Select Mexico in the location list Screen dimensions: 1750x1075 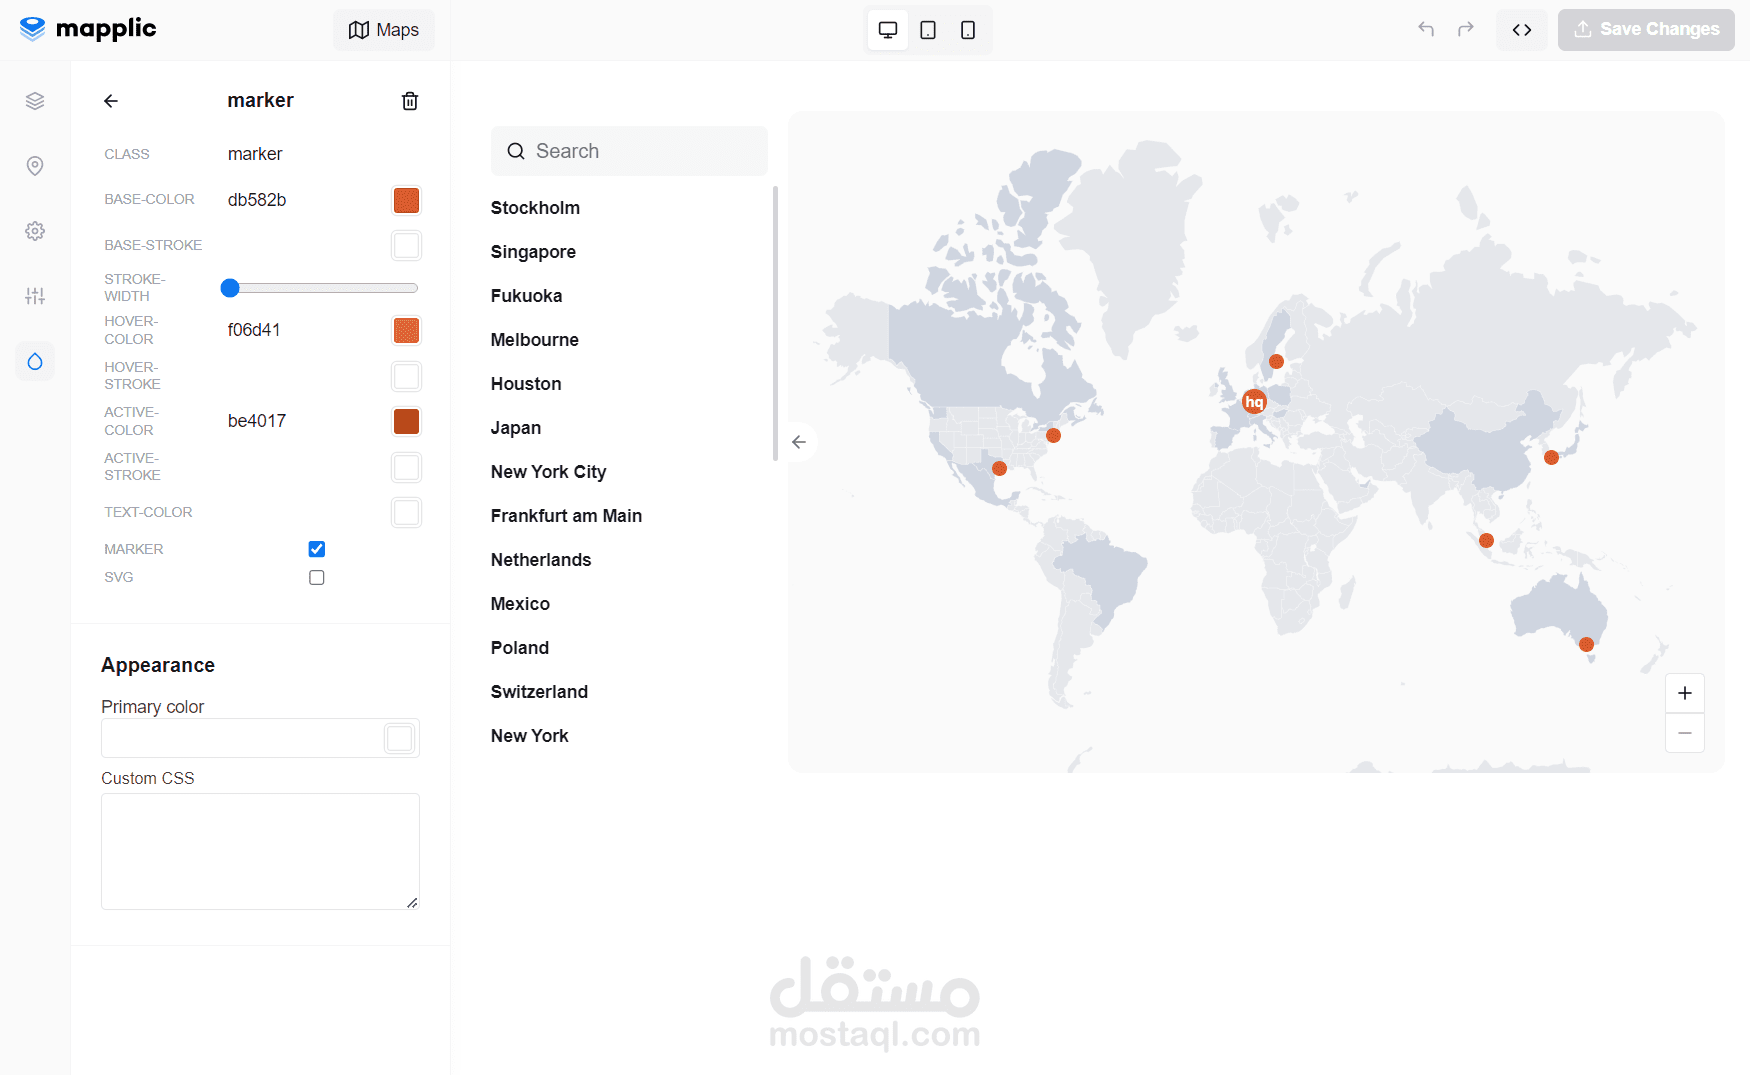pyautogui.click(x=520, y=604)
